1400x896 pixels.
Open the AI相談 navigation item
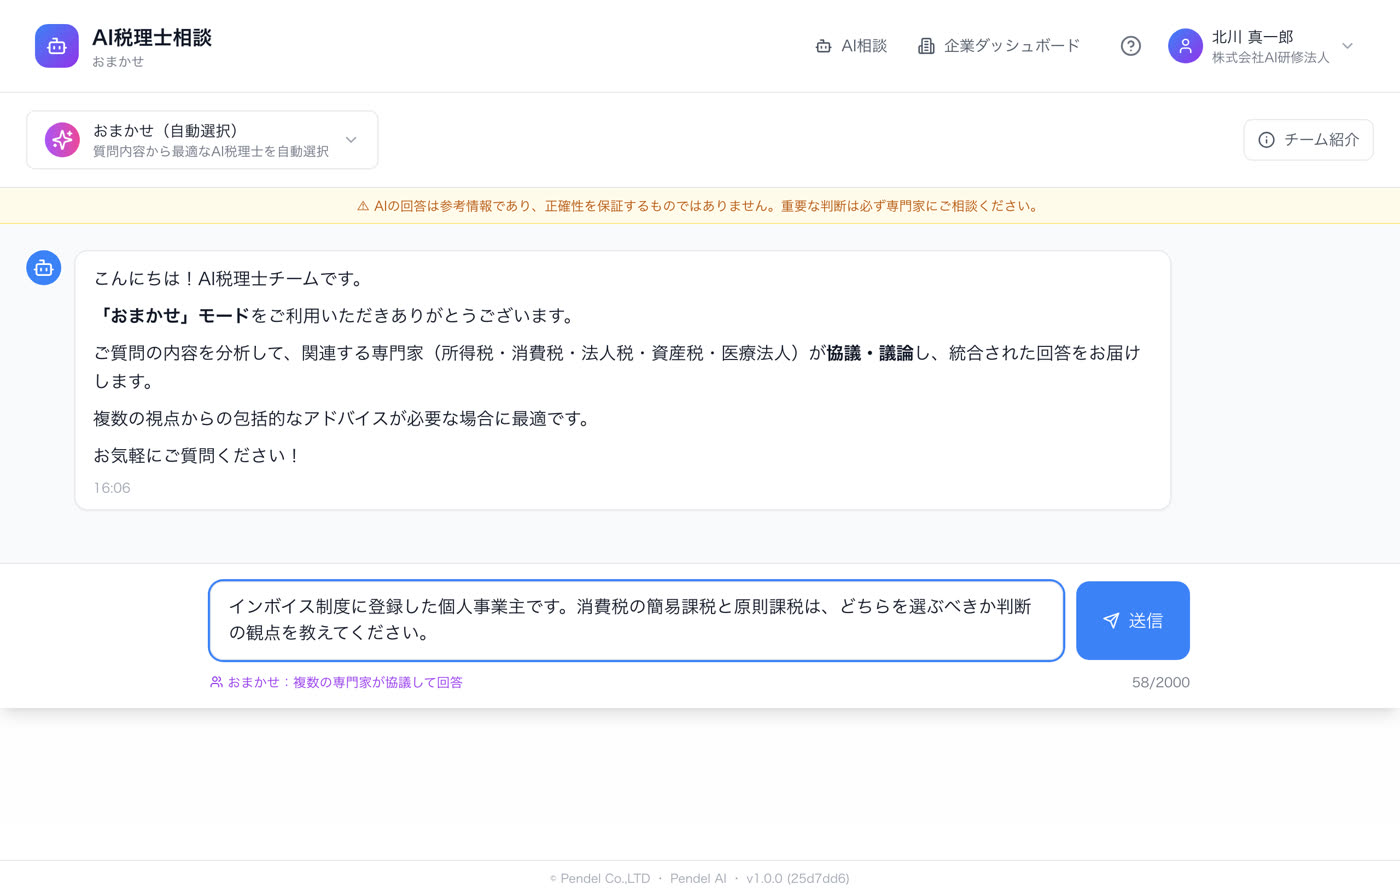click(851, 46)
